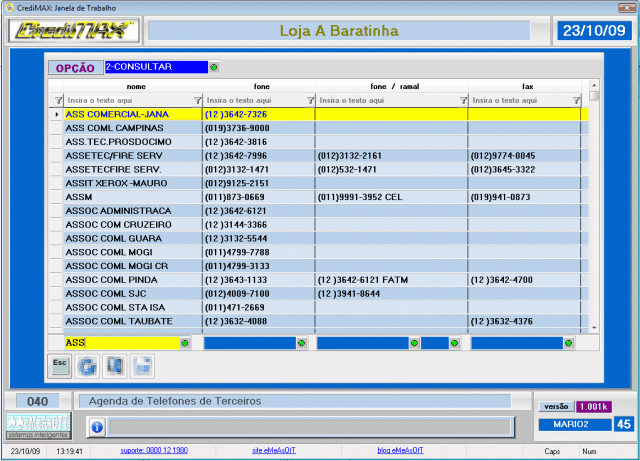Click the refresh icon beside the Esc button

pyautogui.click(x=87, y=365)
